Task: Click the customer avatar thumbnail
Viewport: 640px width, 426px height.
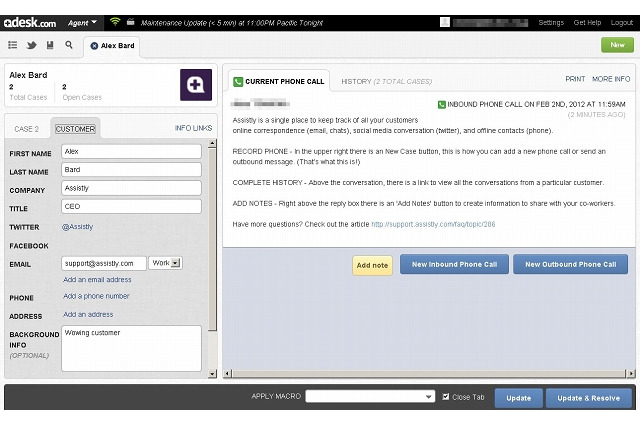Action: coord(196,84)
